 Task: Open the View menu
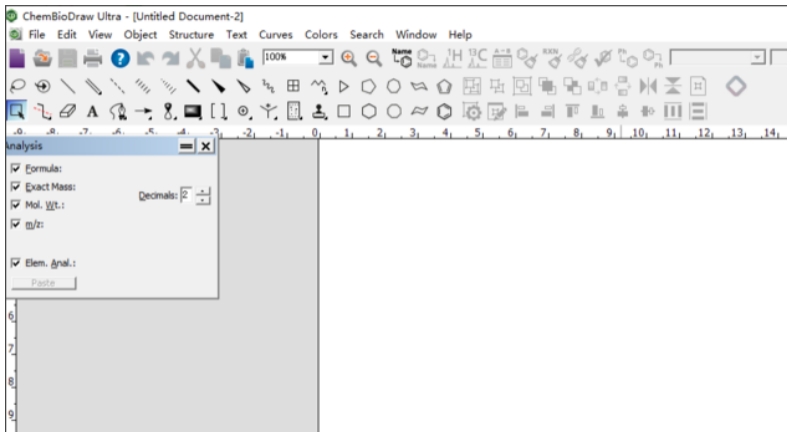100,34
